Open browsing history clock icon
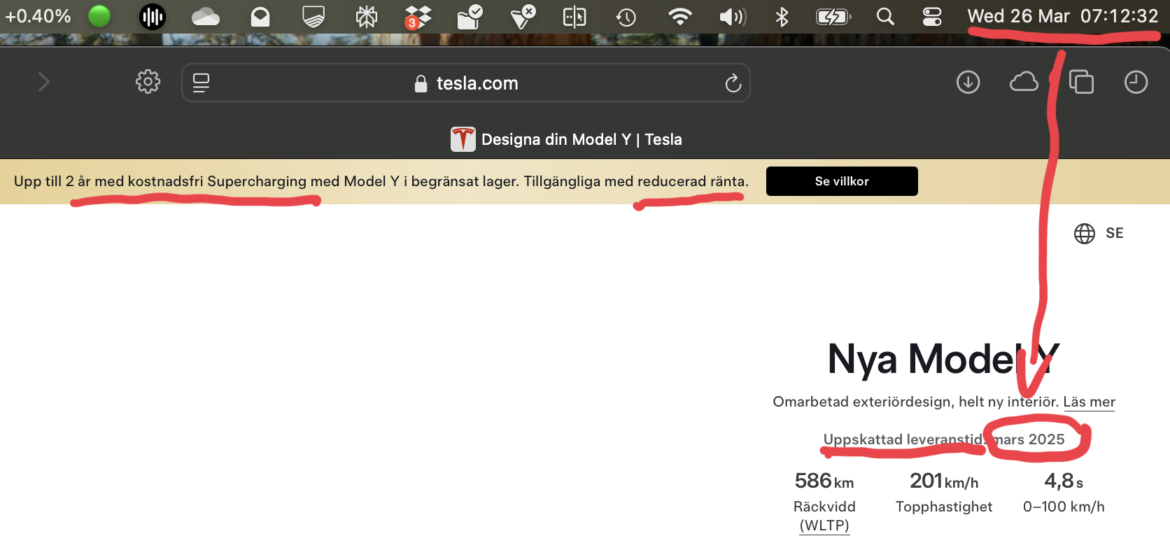 [x=1136, y=82]
